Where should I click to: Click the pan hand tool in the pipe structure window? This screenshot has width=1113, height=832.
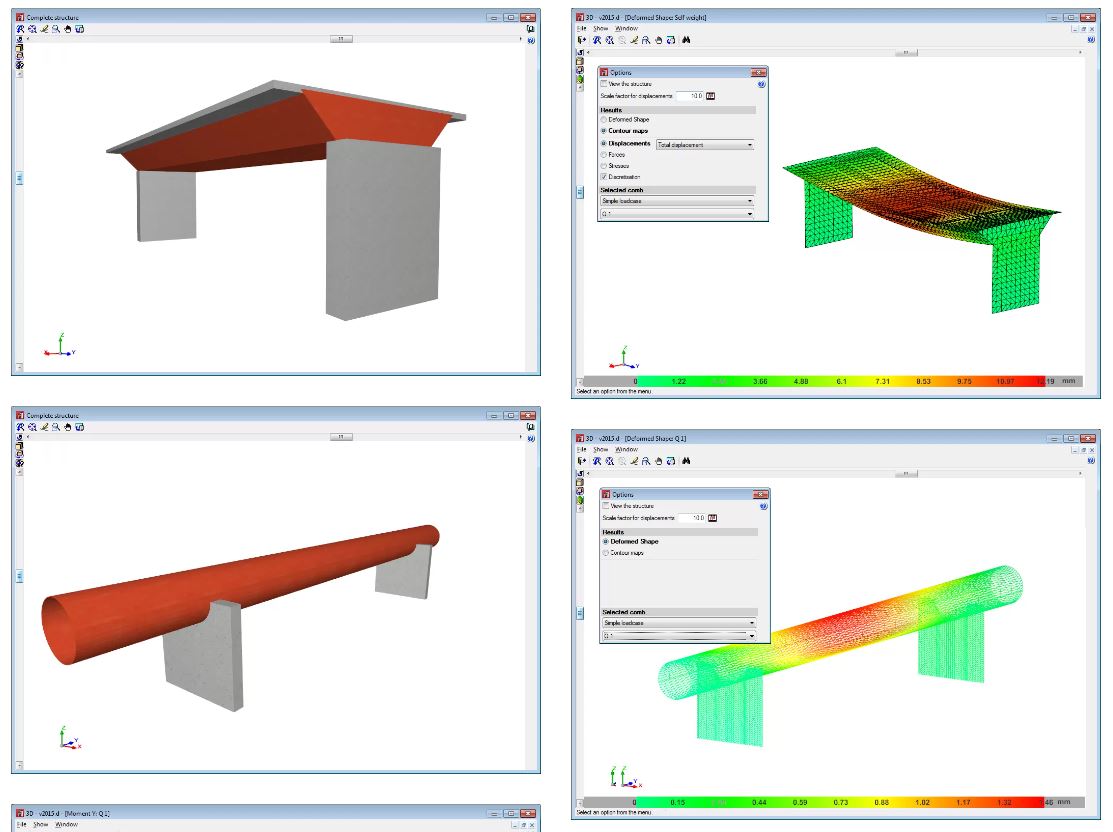[67, 427]
